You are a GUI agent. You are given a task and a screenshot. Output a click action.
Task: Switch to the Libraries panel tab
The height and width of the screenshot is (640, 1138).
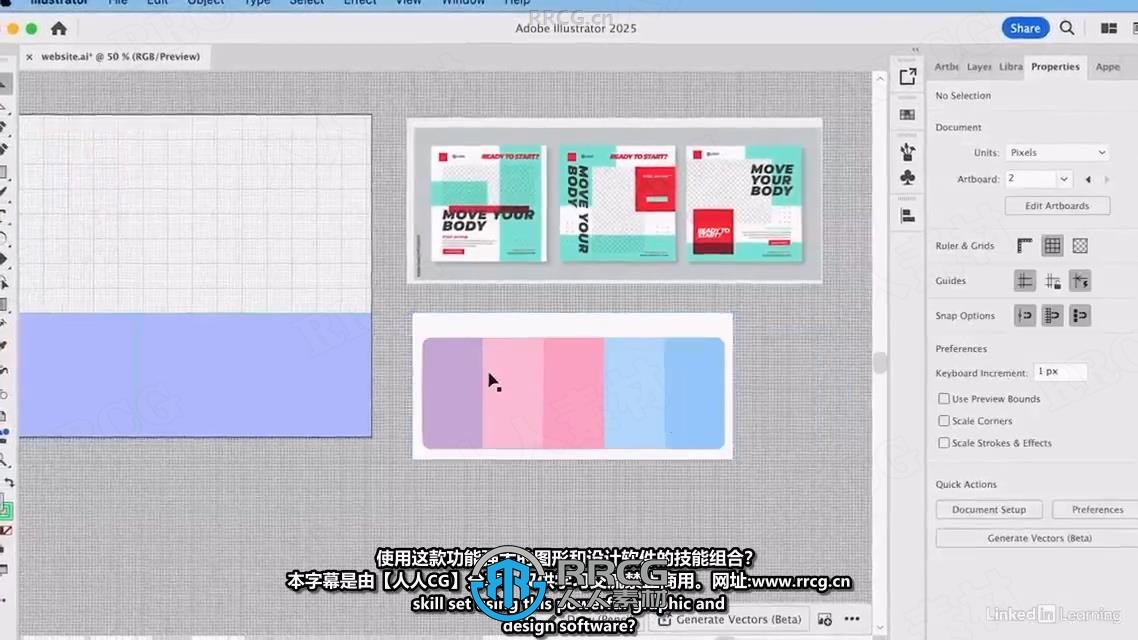tap(1010, 67)
